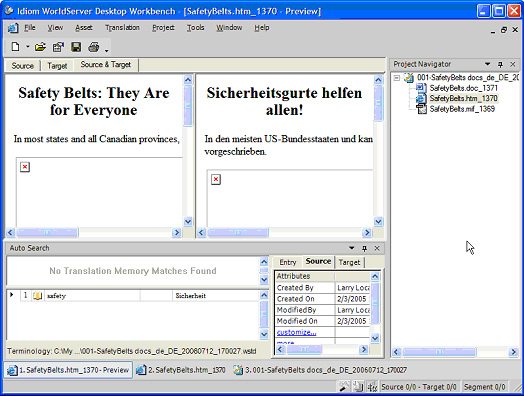Viewport: 524px width, 396px height.
Task: Switch to 1. SafetyBelts.htm_1370 - Preview window tab
Action: coord(68,370)
